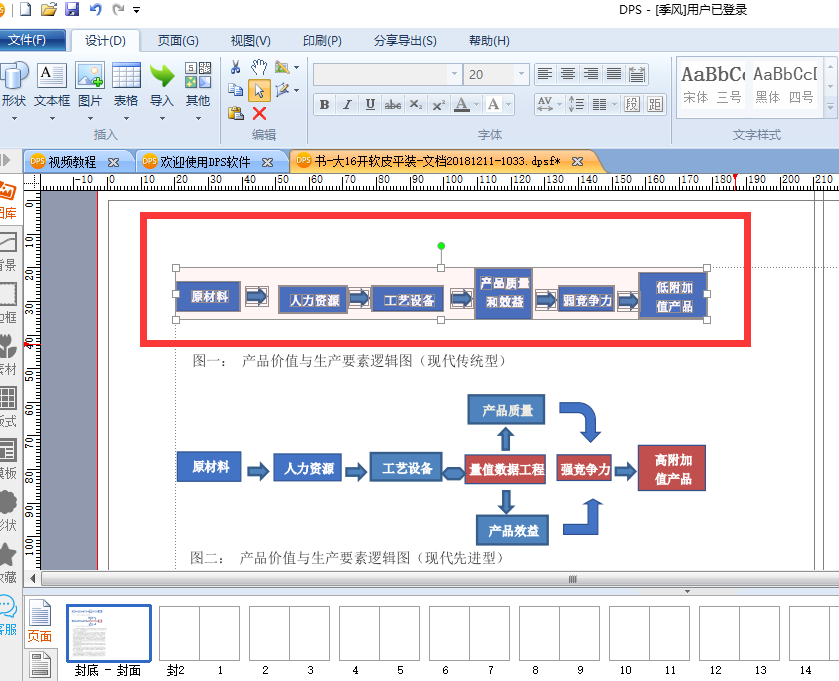Select the 黑体 四号 text style
The image size is (839, 681).
(784, 85)
